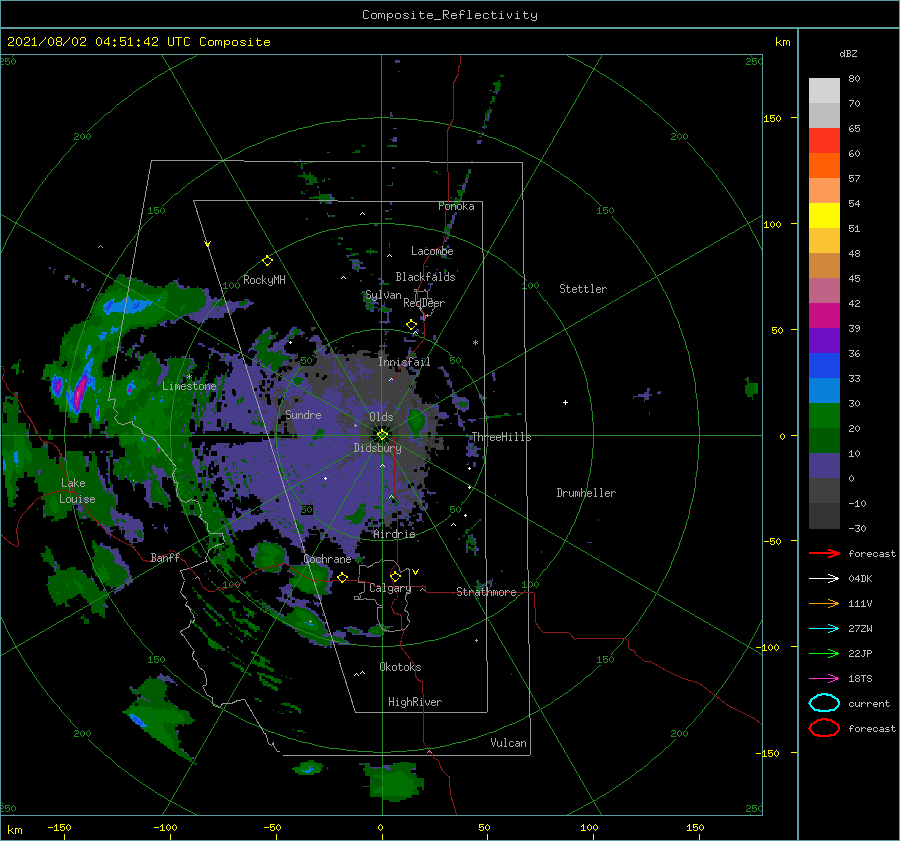Select the white 04DK arrow icon
The image size is (900, 841).
pos(824,579)
